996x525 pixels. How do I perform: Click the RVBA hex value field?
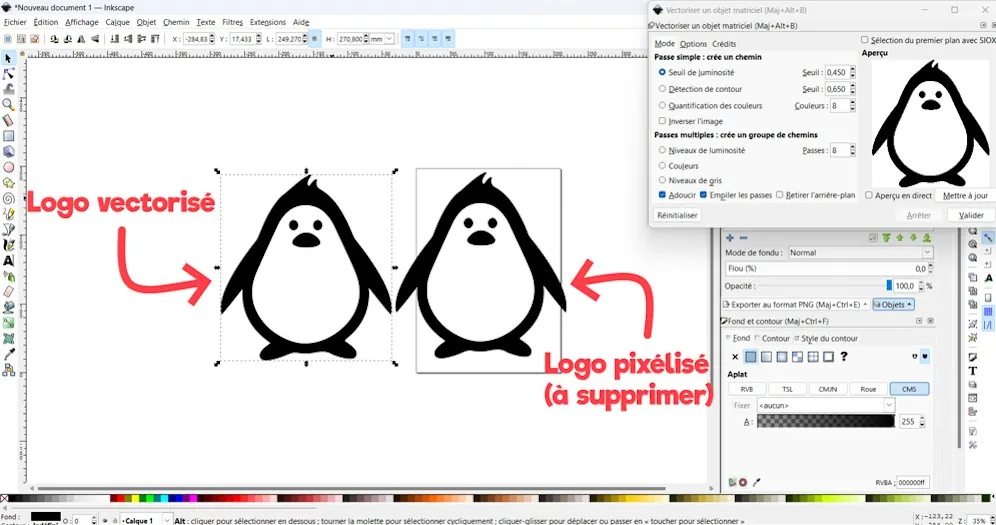click(x=913, y=482)
